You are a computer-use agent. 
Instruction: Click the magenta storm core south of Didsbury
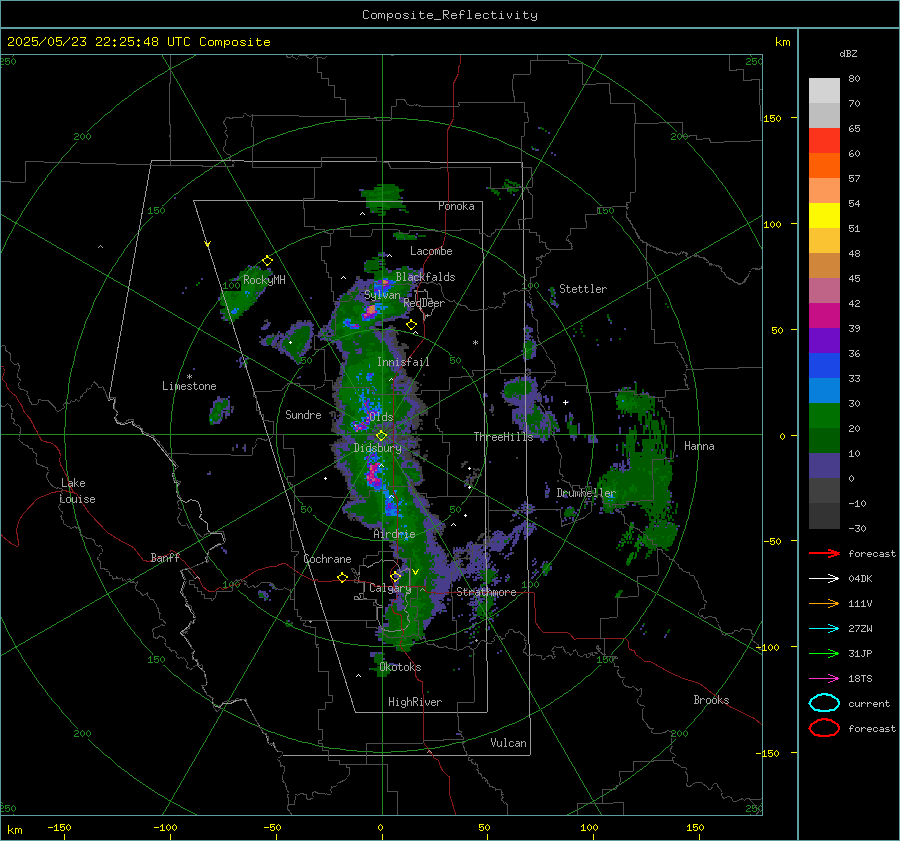tap(374, 475)
